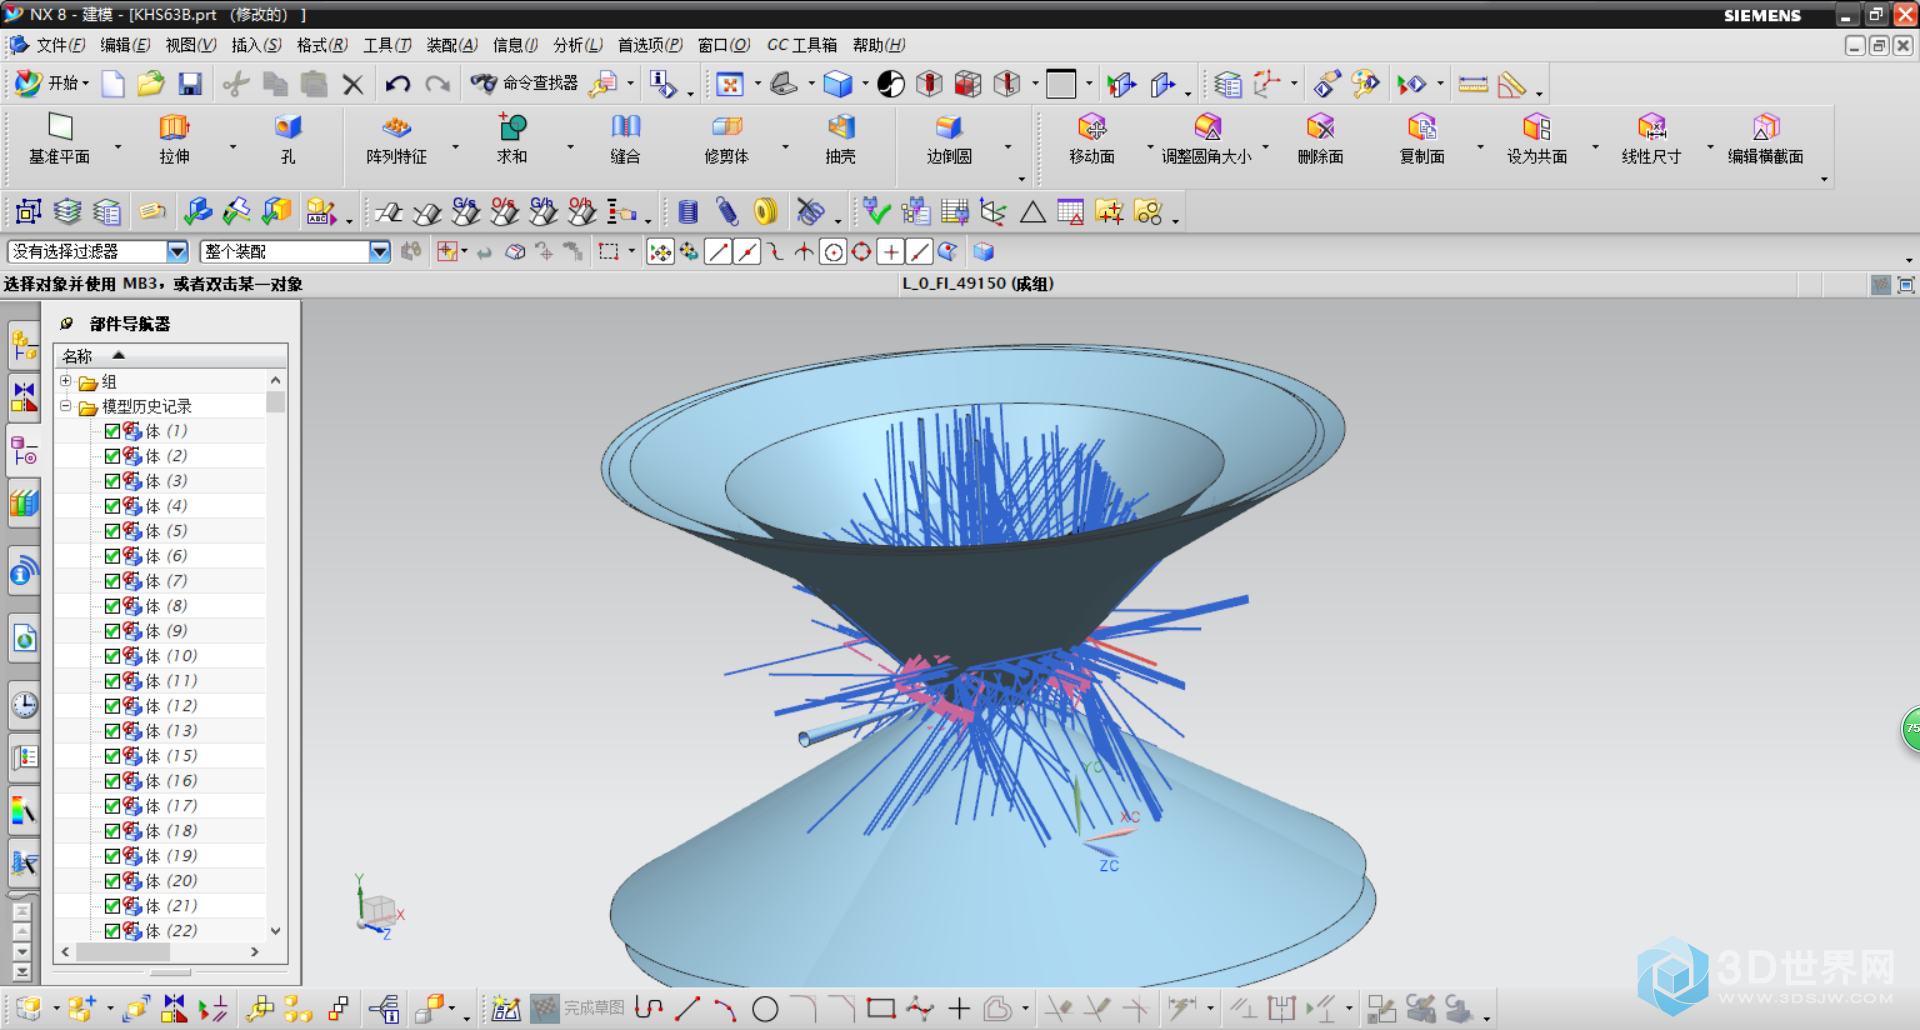Open the 文件(F) menu
Screen dimensions: 1920x1030
(60, 45)
